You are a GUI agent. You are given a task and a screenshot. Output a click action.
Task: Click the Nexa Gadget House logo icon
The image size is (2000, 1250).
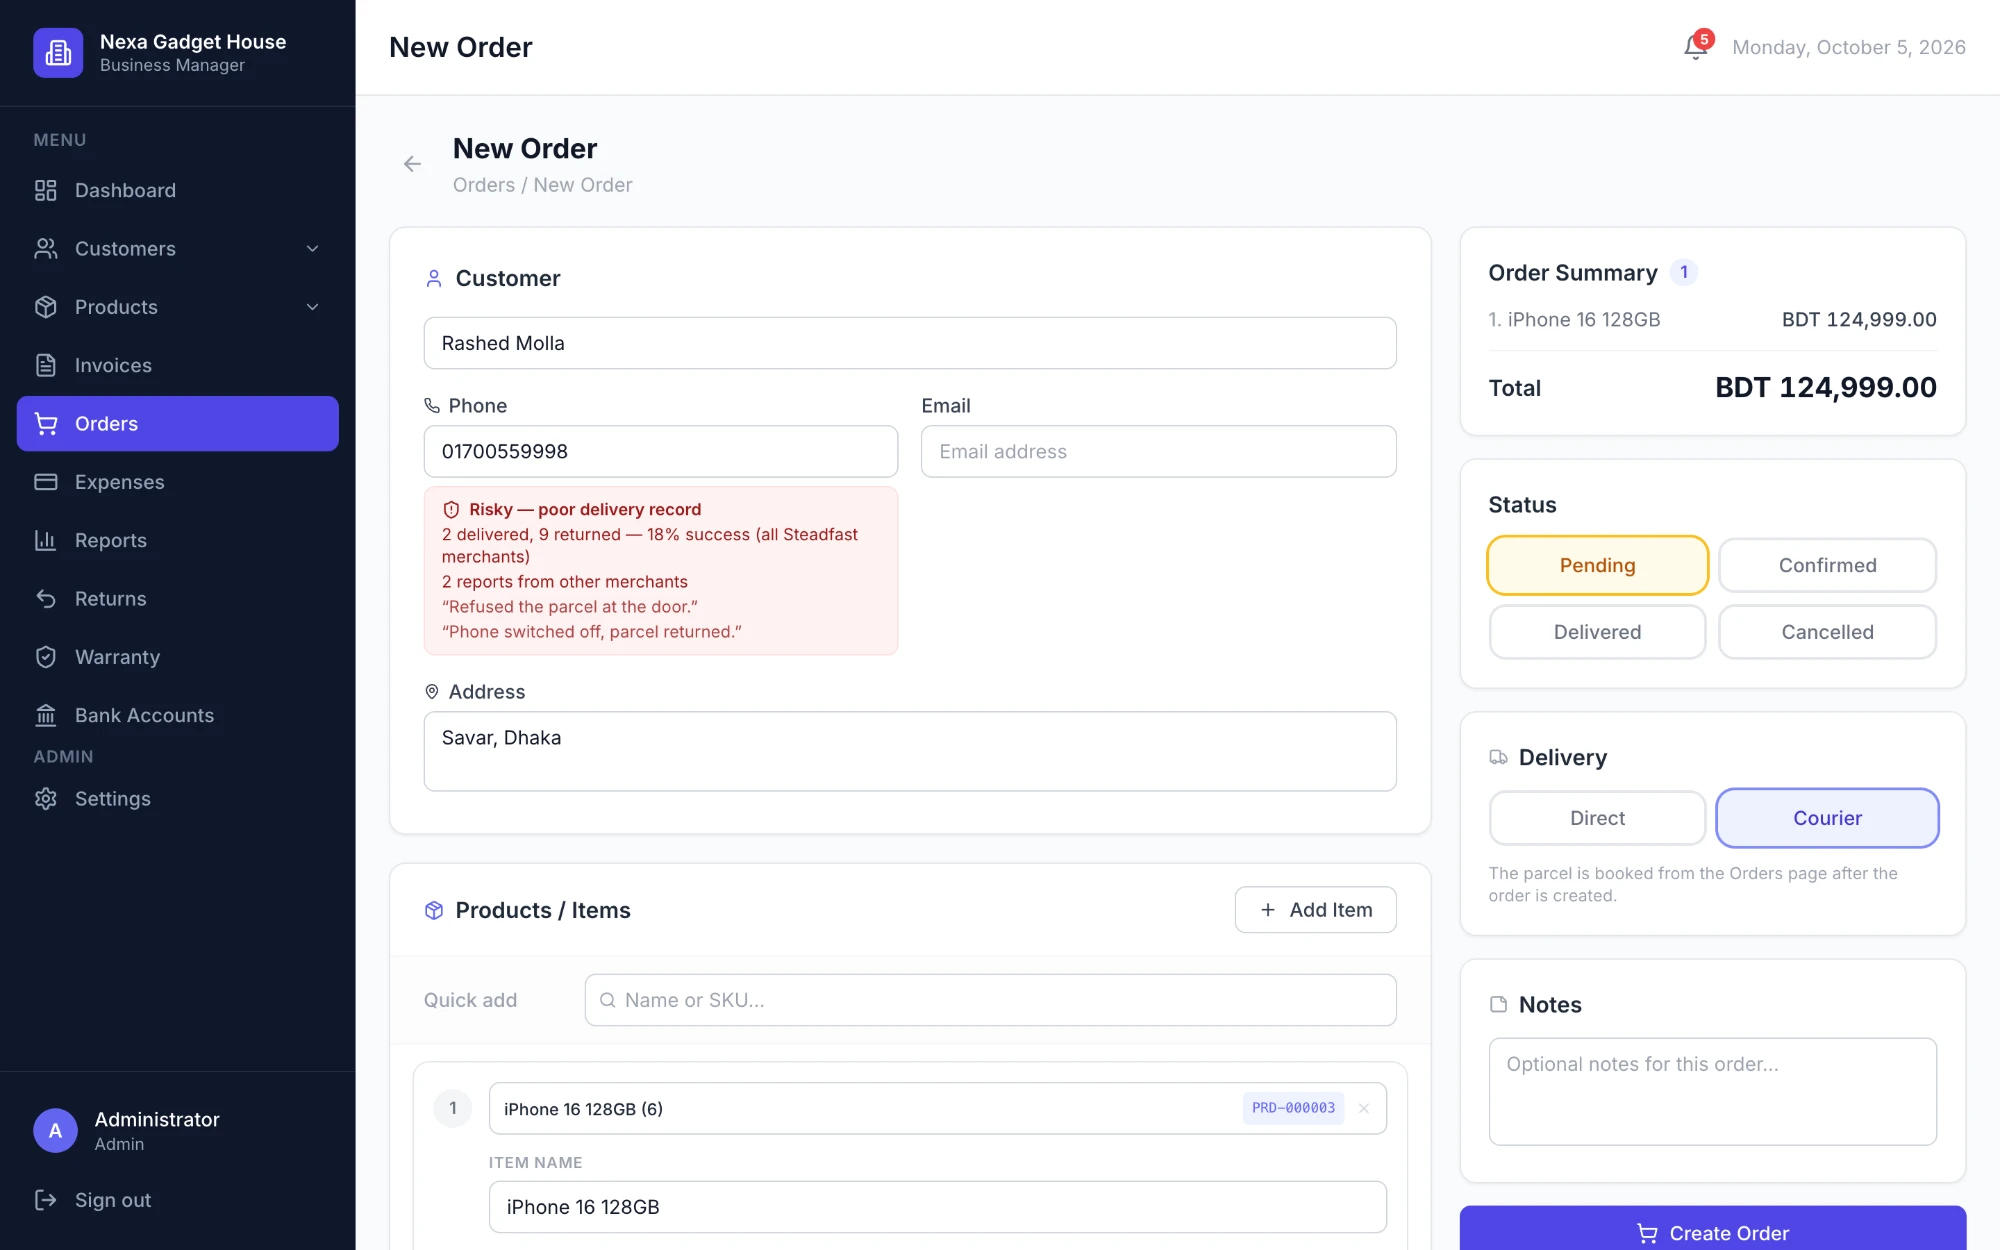tap(58, 52)
